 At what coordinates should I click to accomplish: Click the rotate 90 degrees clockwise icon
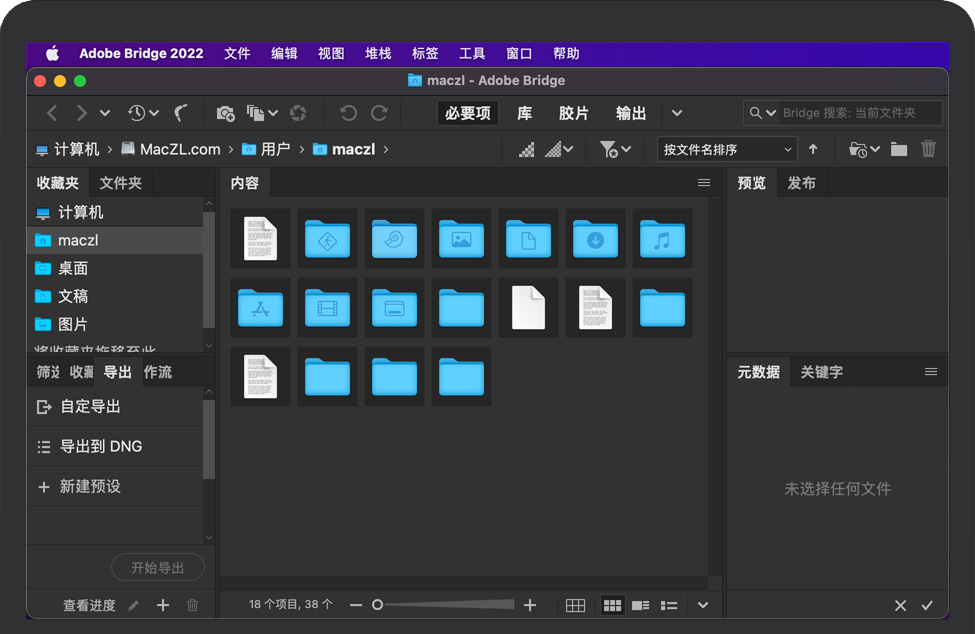point(380,113)
